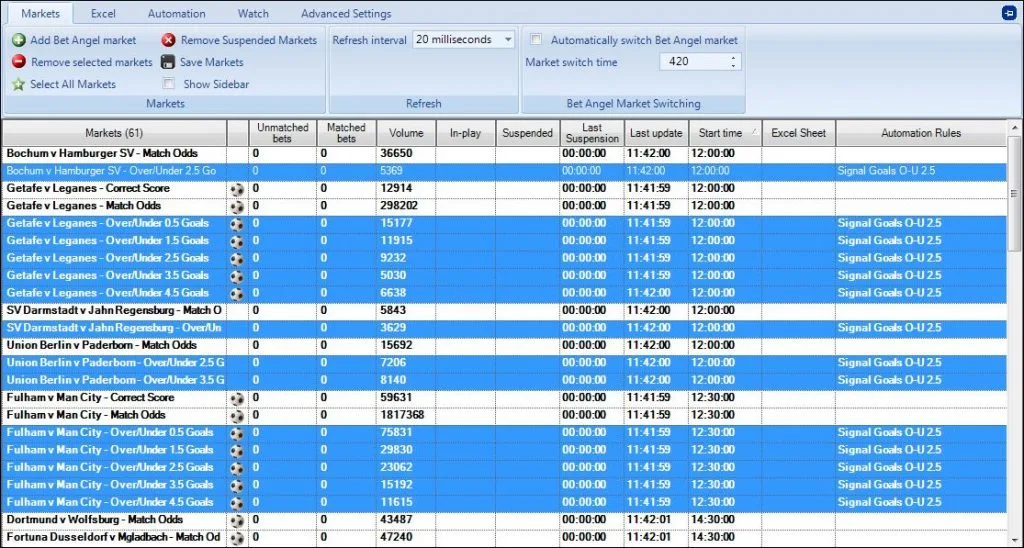1024x548 pixels.
Task: Click football icon on Fortuna Dusseldorf v Mgladbach row
Action: [x=237, y=538]
